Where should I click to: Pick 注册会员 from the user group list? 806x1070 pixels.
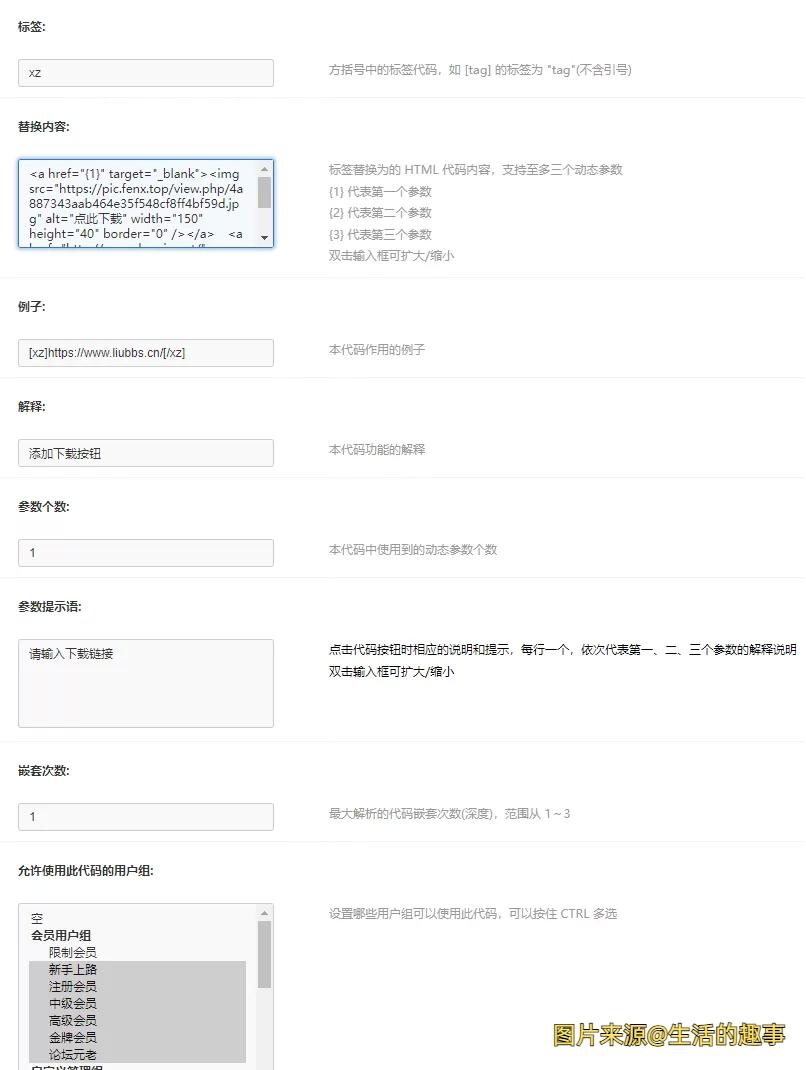tap(73, 986)
